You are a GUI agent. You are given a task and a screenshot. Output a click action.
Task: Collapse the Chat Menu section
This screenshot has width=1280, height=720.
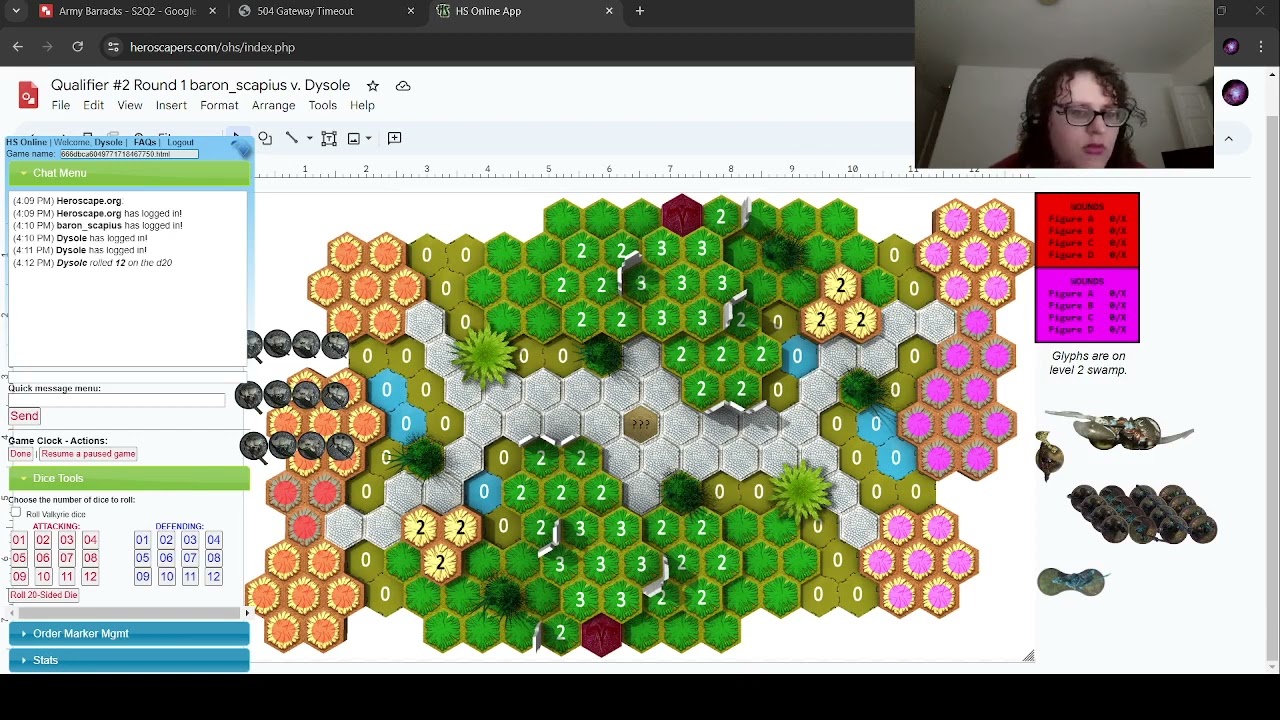pos(129,173)
